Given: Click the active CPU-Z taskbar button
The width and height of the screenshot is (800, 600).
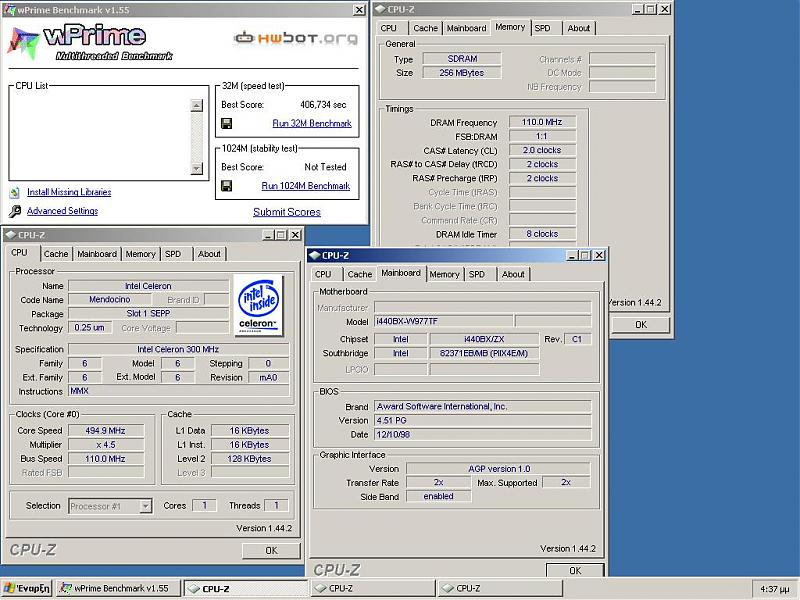Looking at the screenshot, I should pos(246,588).
